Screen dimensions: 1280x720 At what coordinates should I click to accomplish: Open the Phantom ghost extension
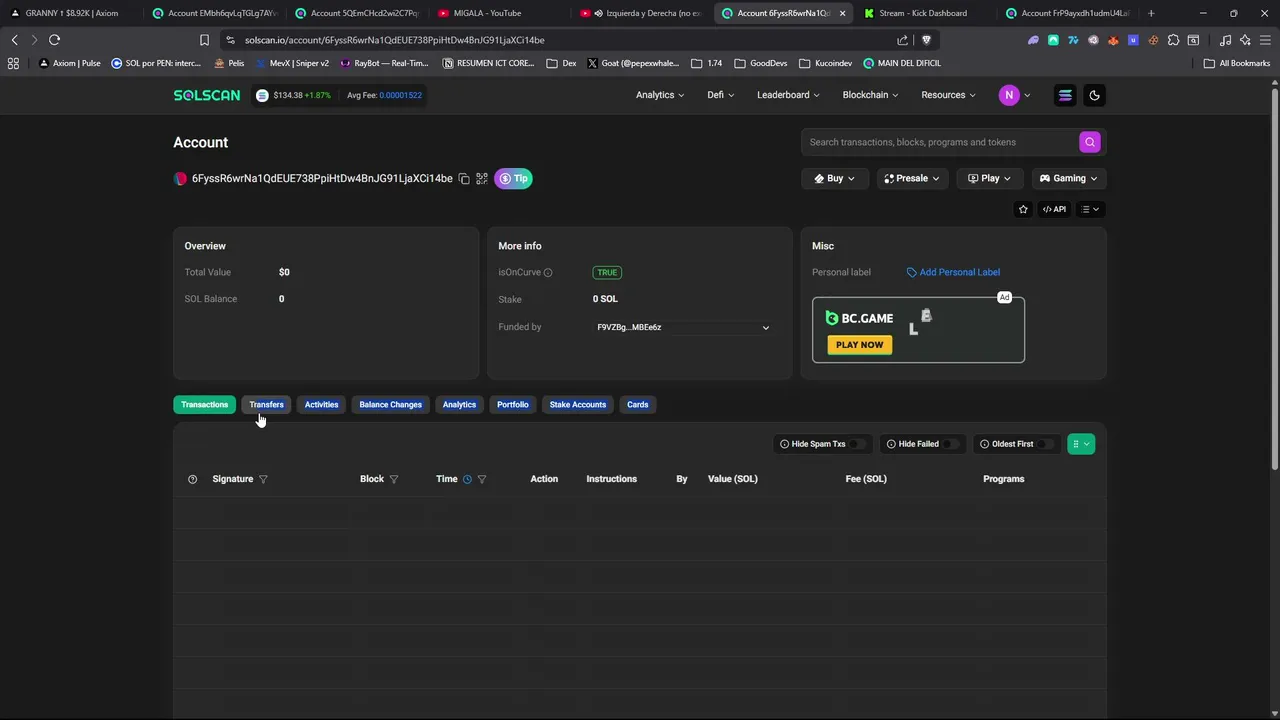point(1033,40)
